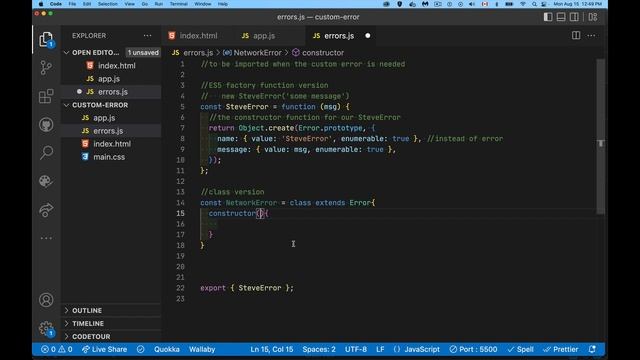Click the 1 unsaved badge
640x360 pixels.
(x=143, y=53)
